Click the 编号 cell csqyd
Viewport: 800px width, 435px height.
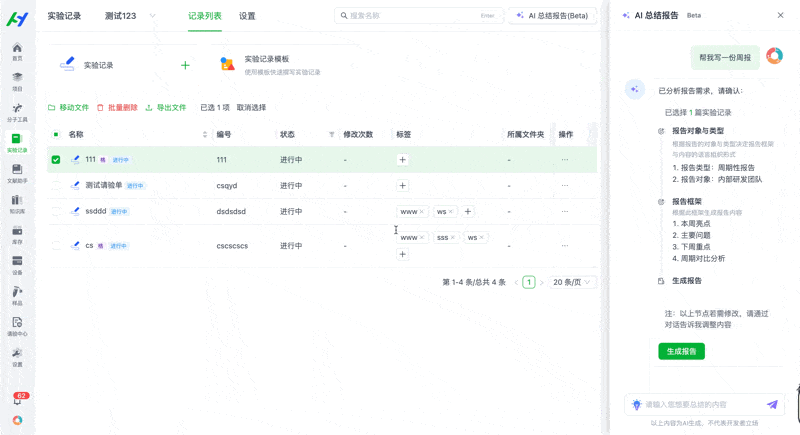(227, 186)
